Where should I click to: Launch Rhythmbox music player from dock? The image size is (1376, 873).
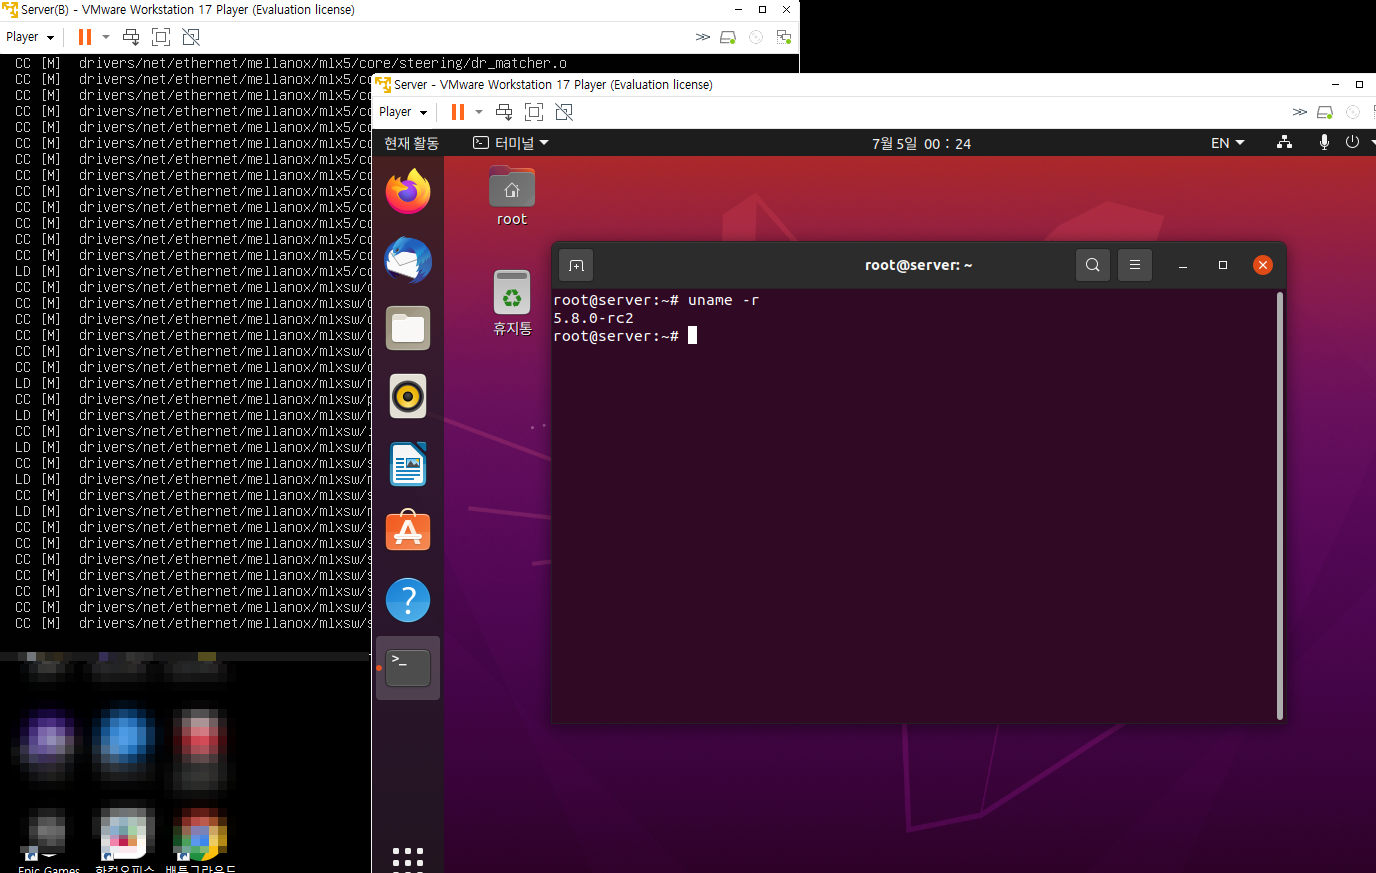(x=408, y=397)
